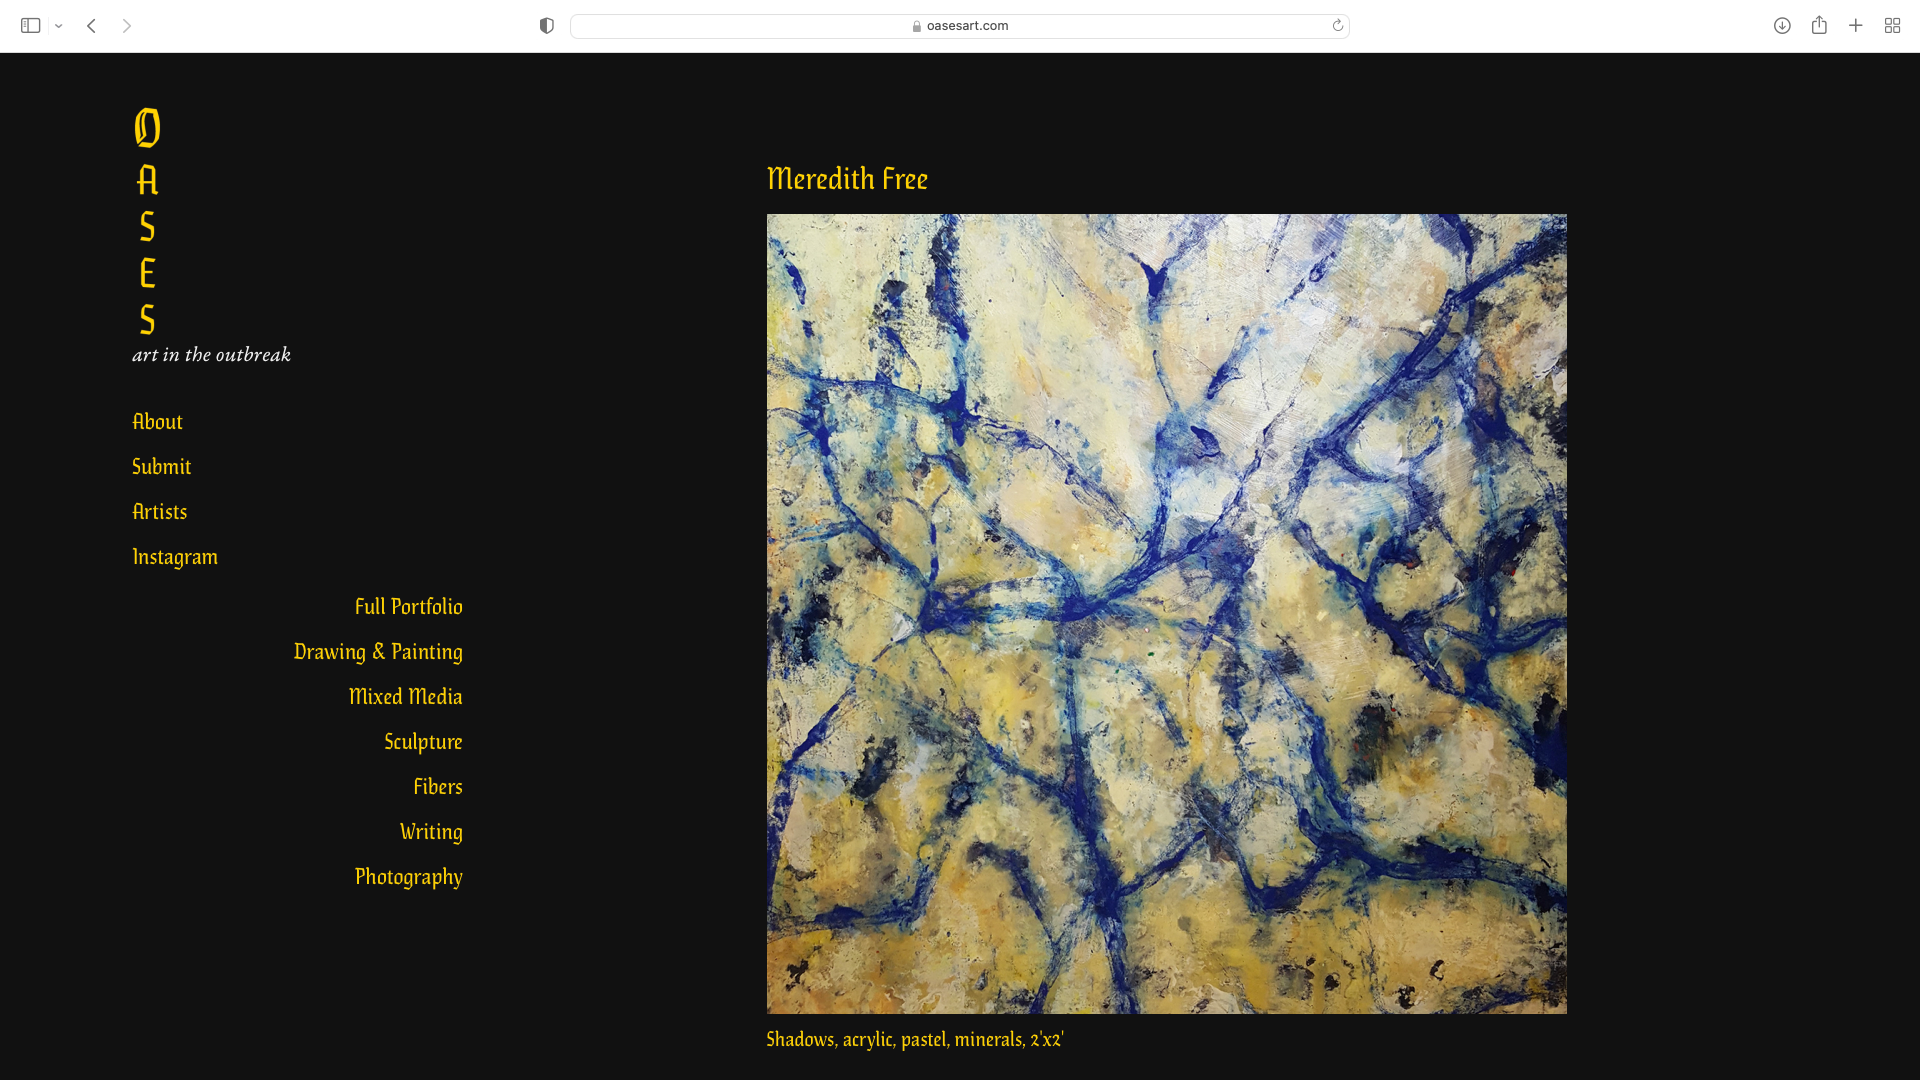1920x1080 pixels.
Task: Reload the page with refresh icon
Action: 1337,26
